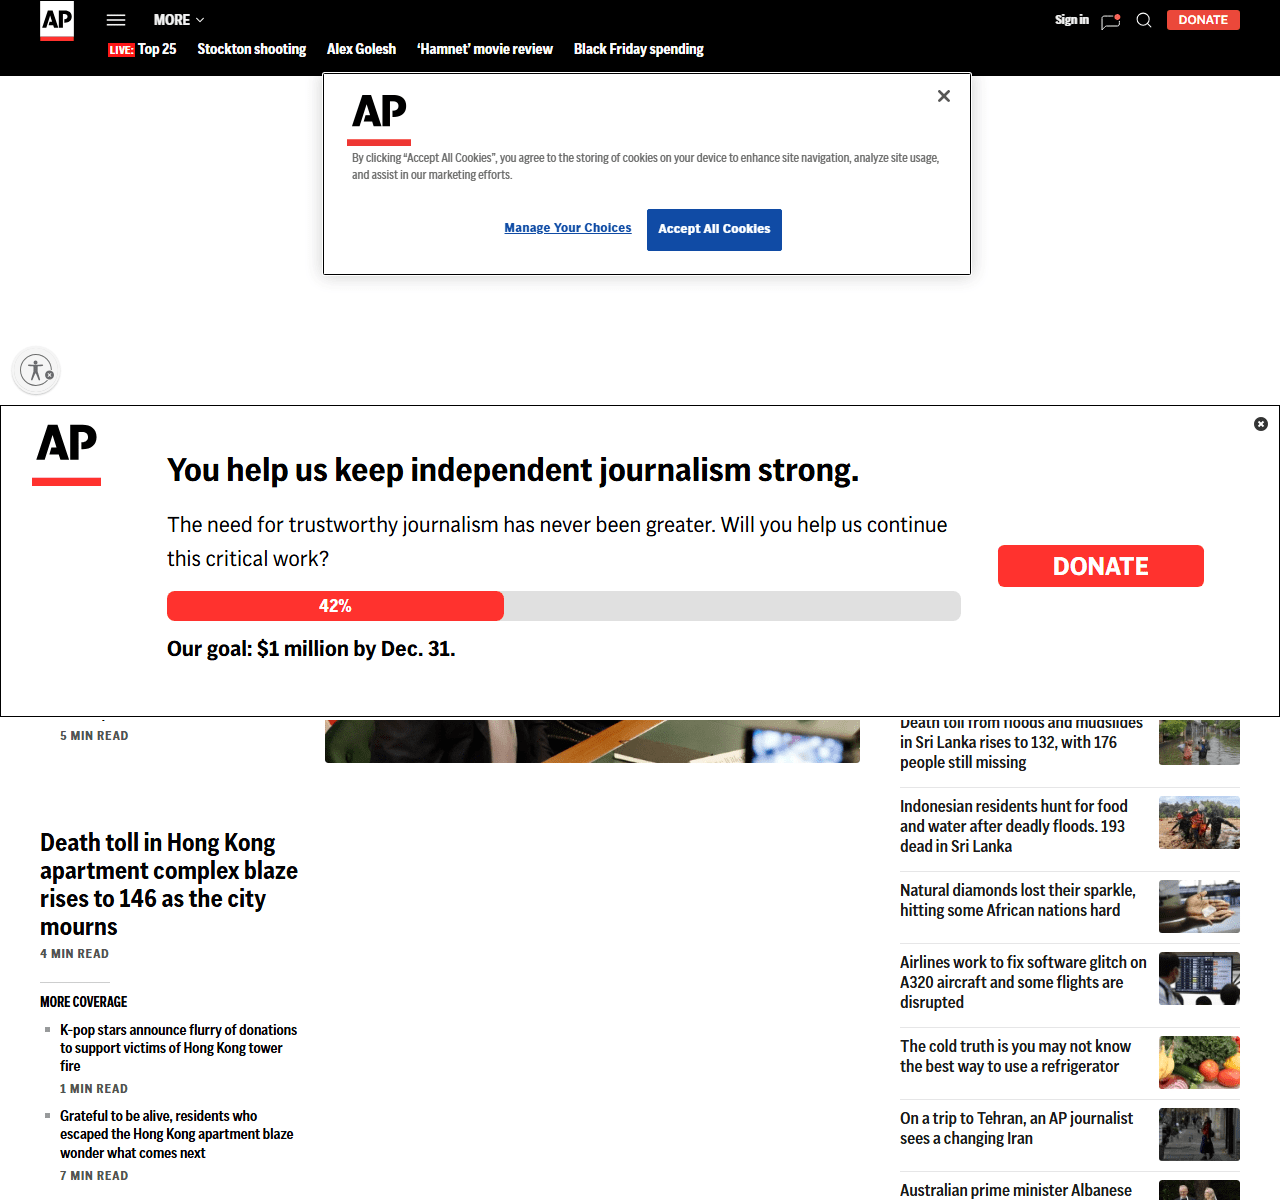Expand the MORE dropdown menu
Image resolution: width=1280 pixels, height=1200 pixels.
pos(179,20)
